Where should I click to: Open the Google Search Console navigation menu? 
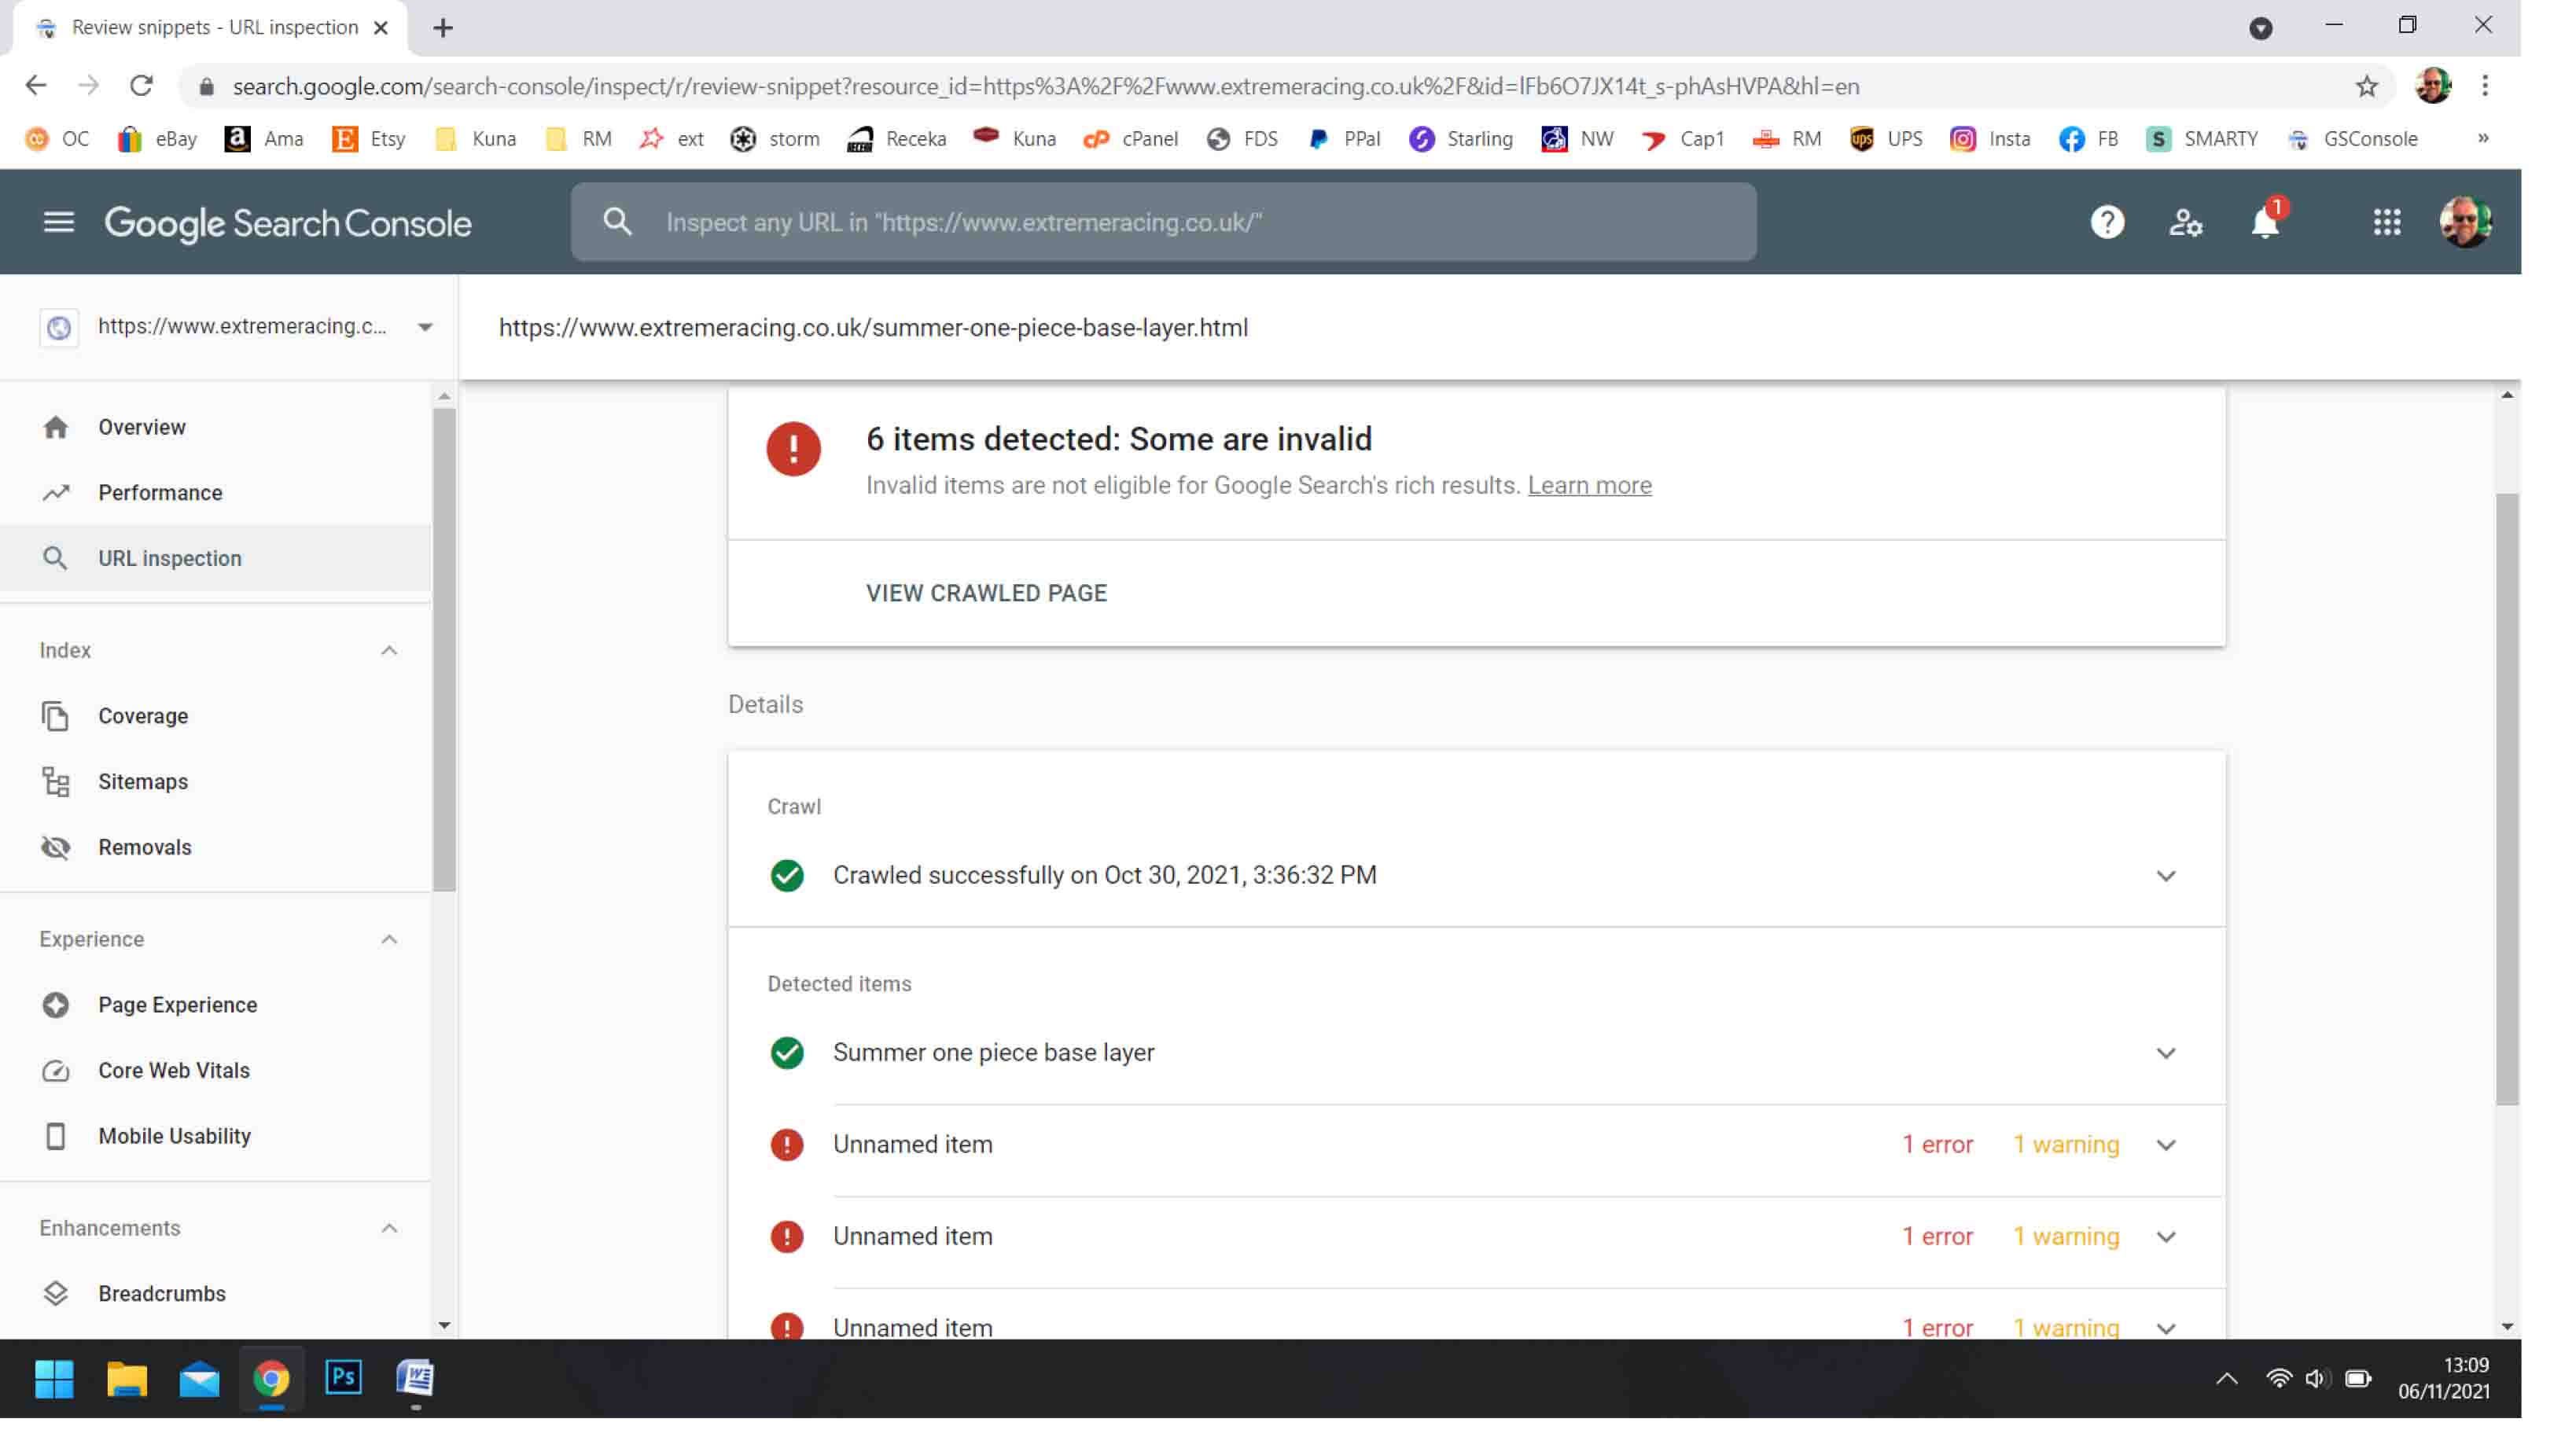click(x=59, y=222)
